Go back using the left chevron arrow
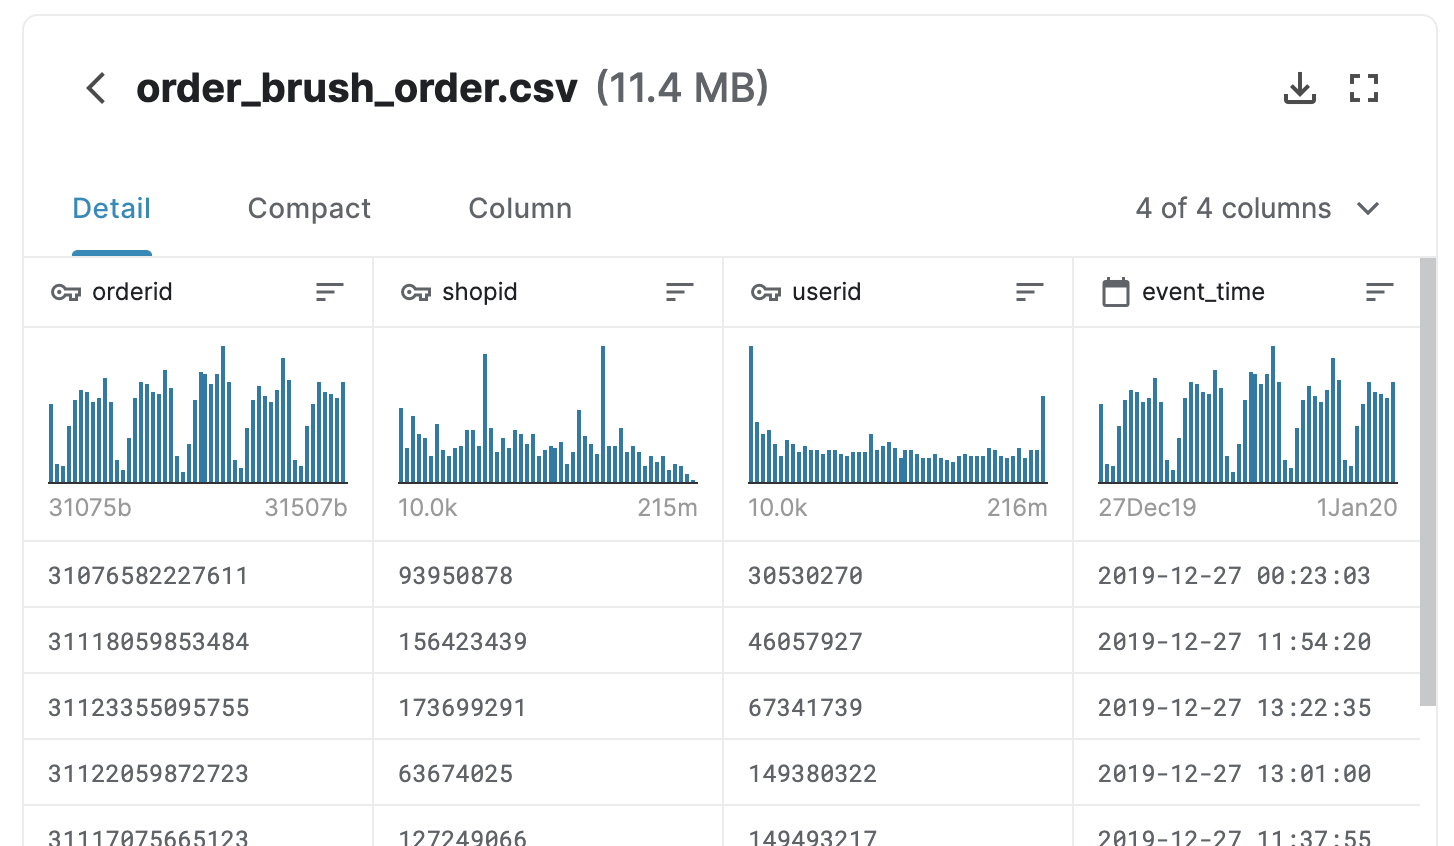Viewport: 1454px width, 846px height. tap(96, 88)
